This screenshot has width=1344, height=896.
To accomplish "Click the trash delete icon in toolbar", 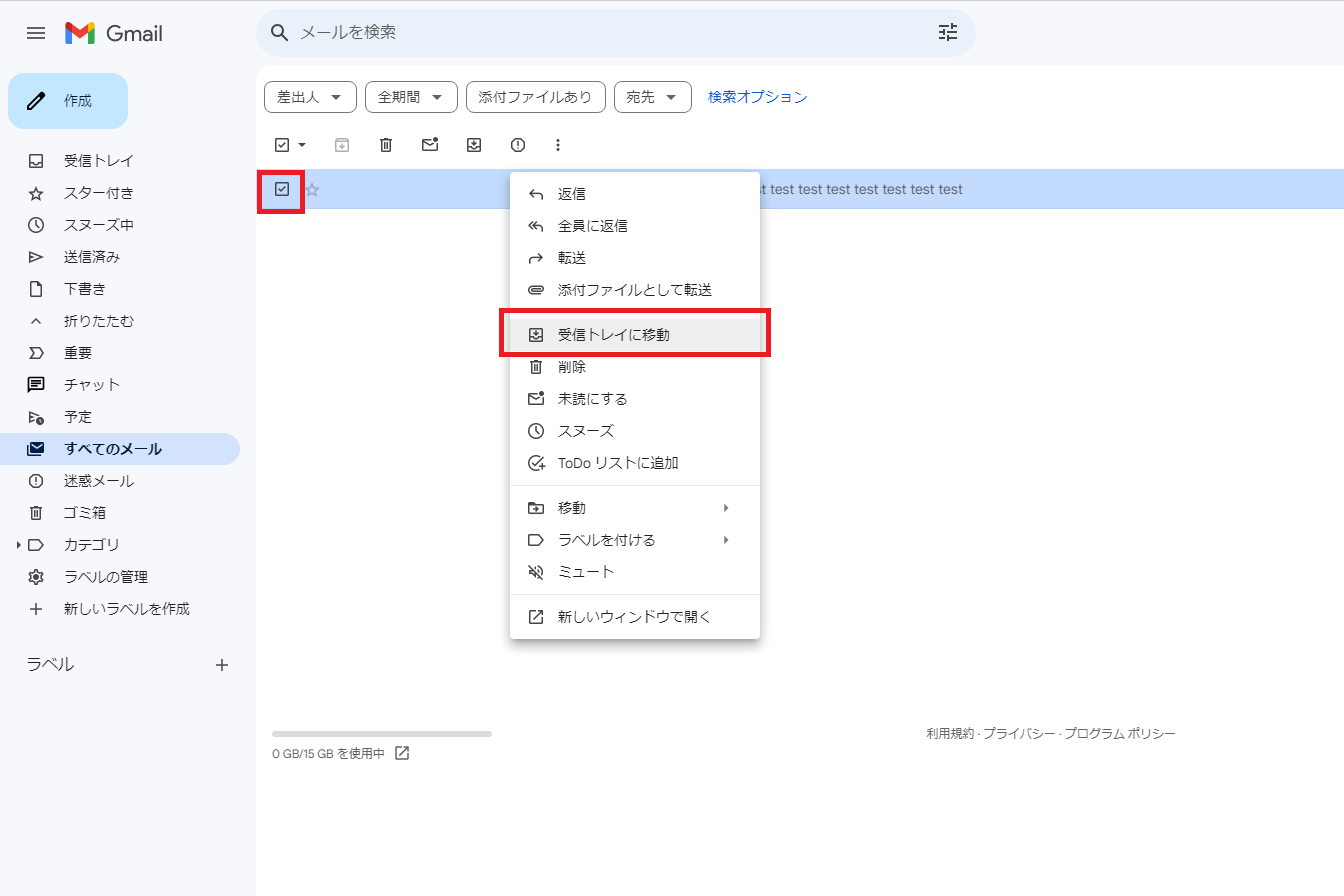I will click(386, 145).
